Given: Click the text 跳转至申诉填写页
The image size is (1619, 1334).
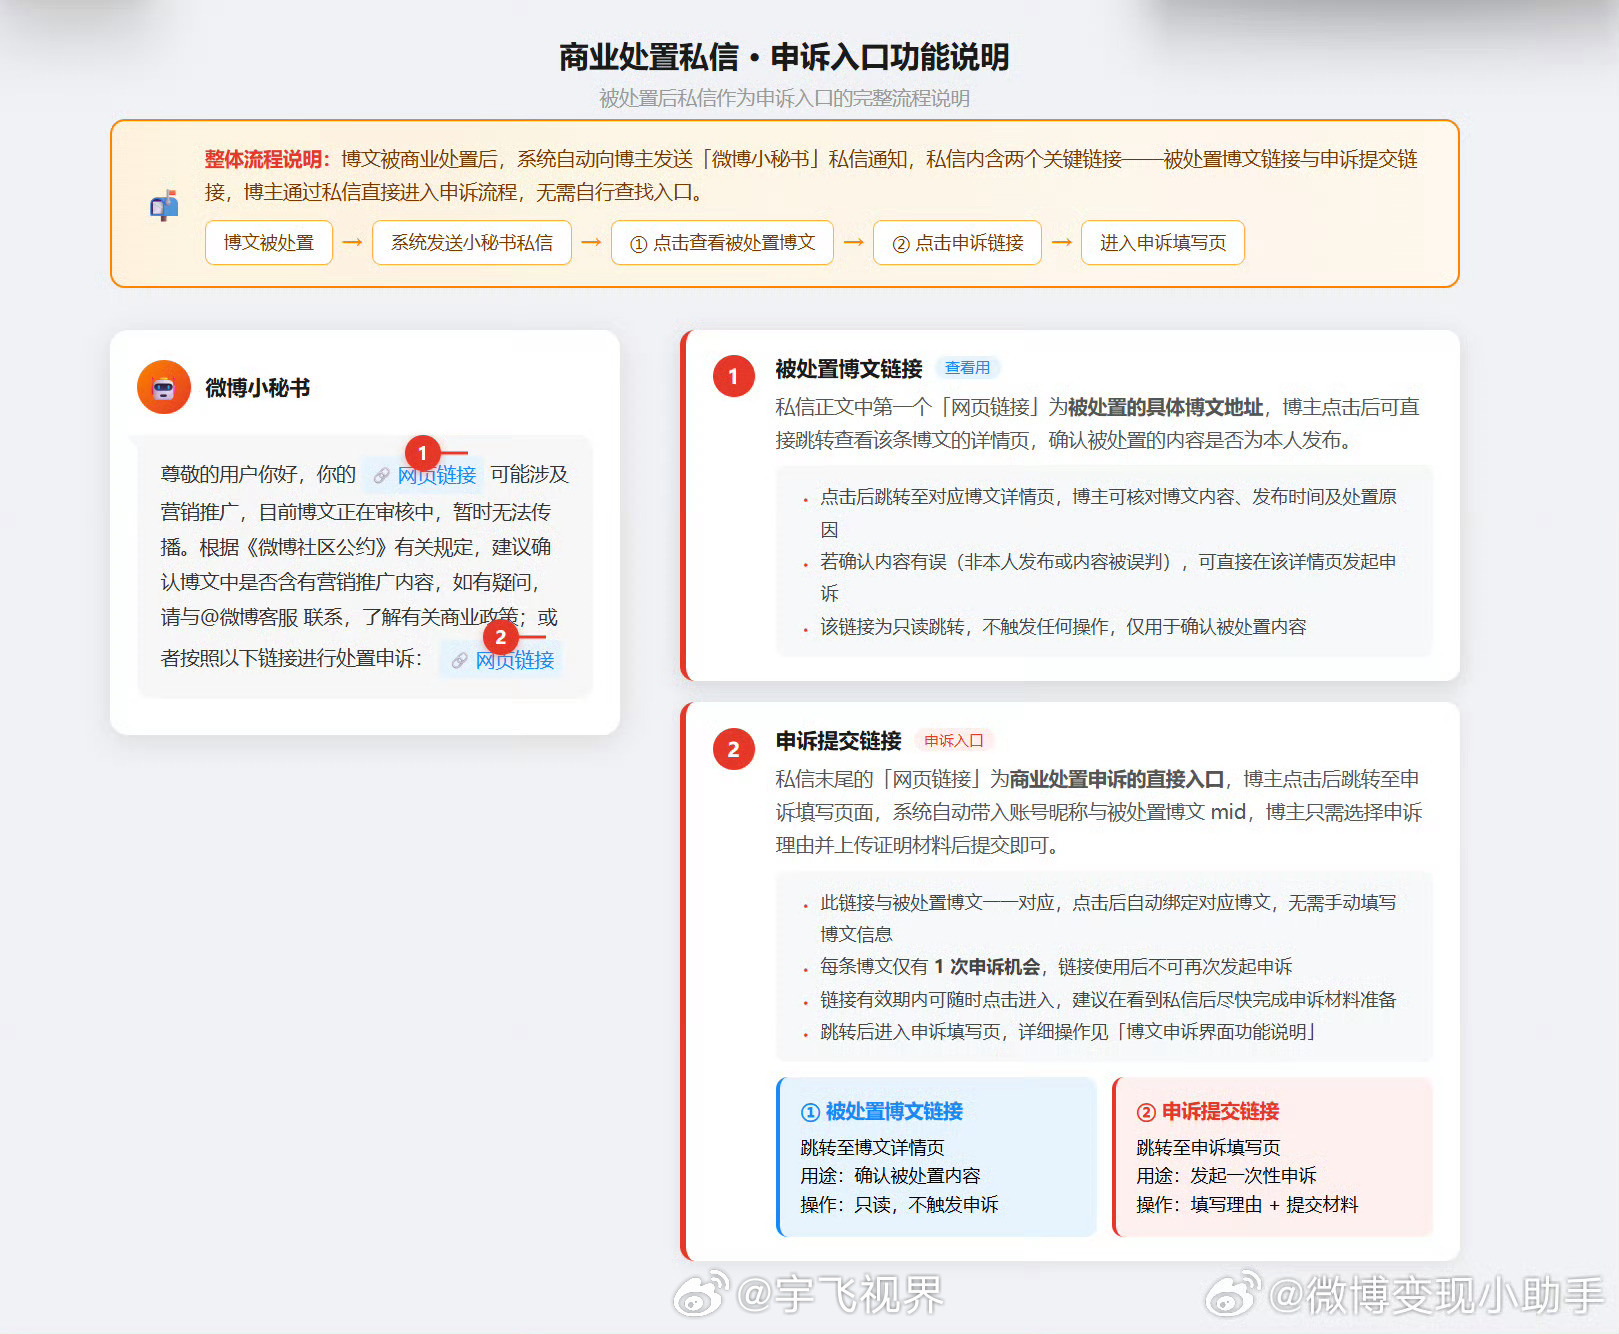Looking at the screenshot, I should (1208, 1147).
